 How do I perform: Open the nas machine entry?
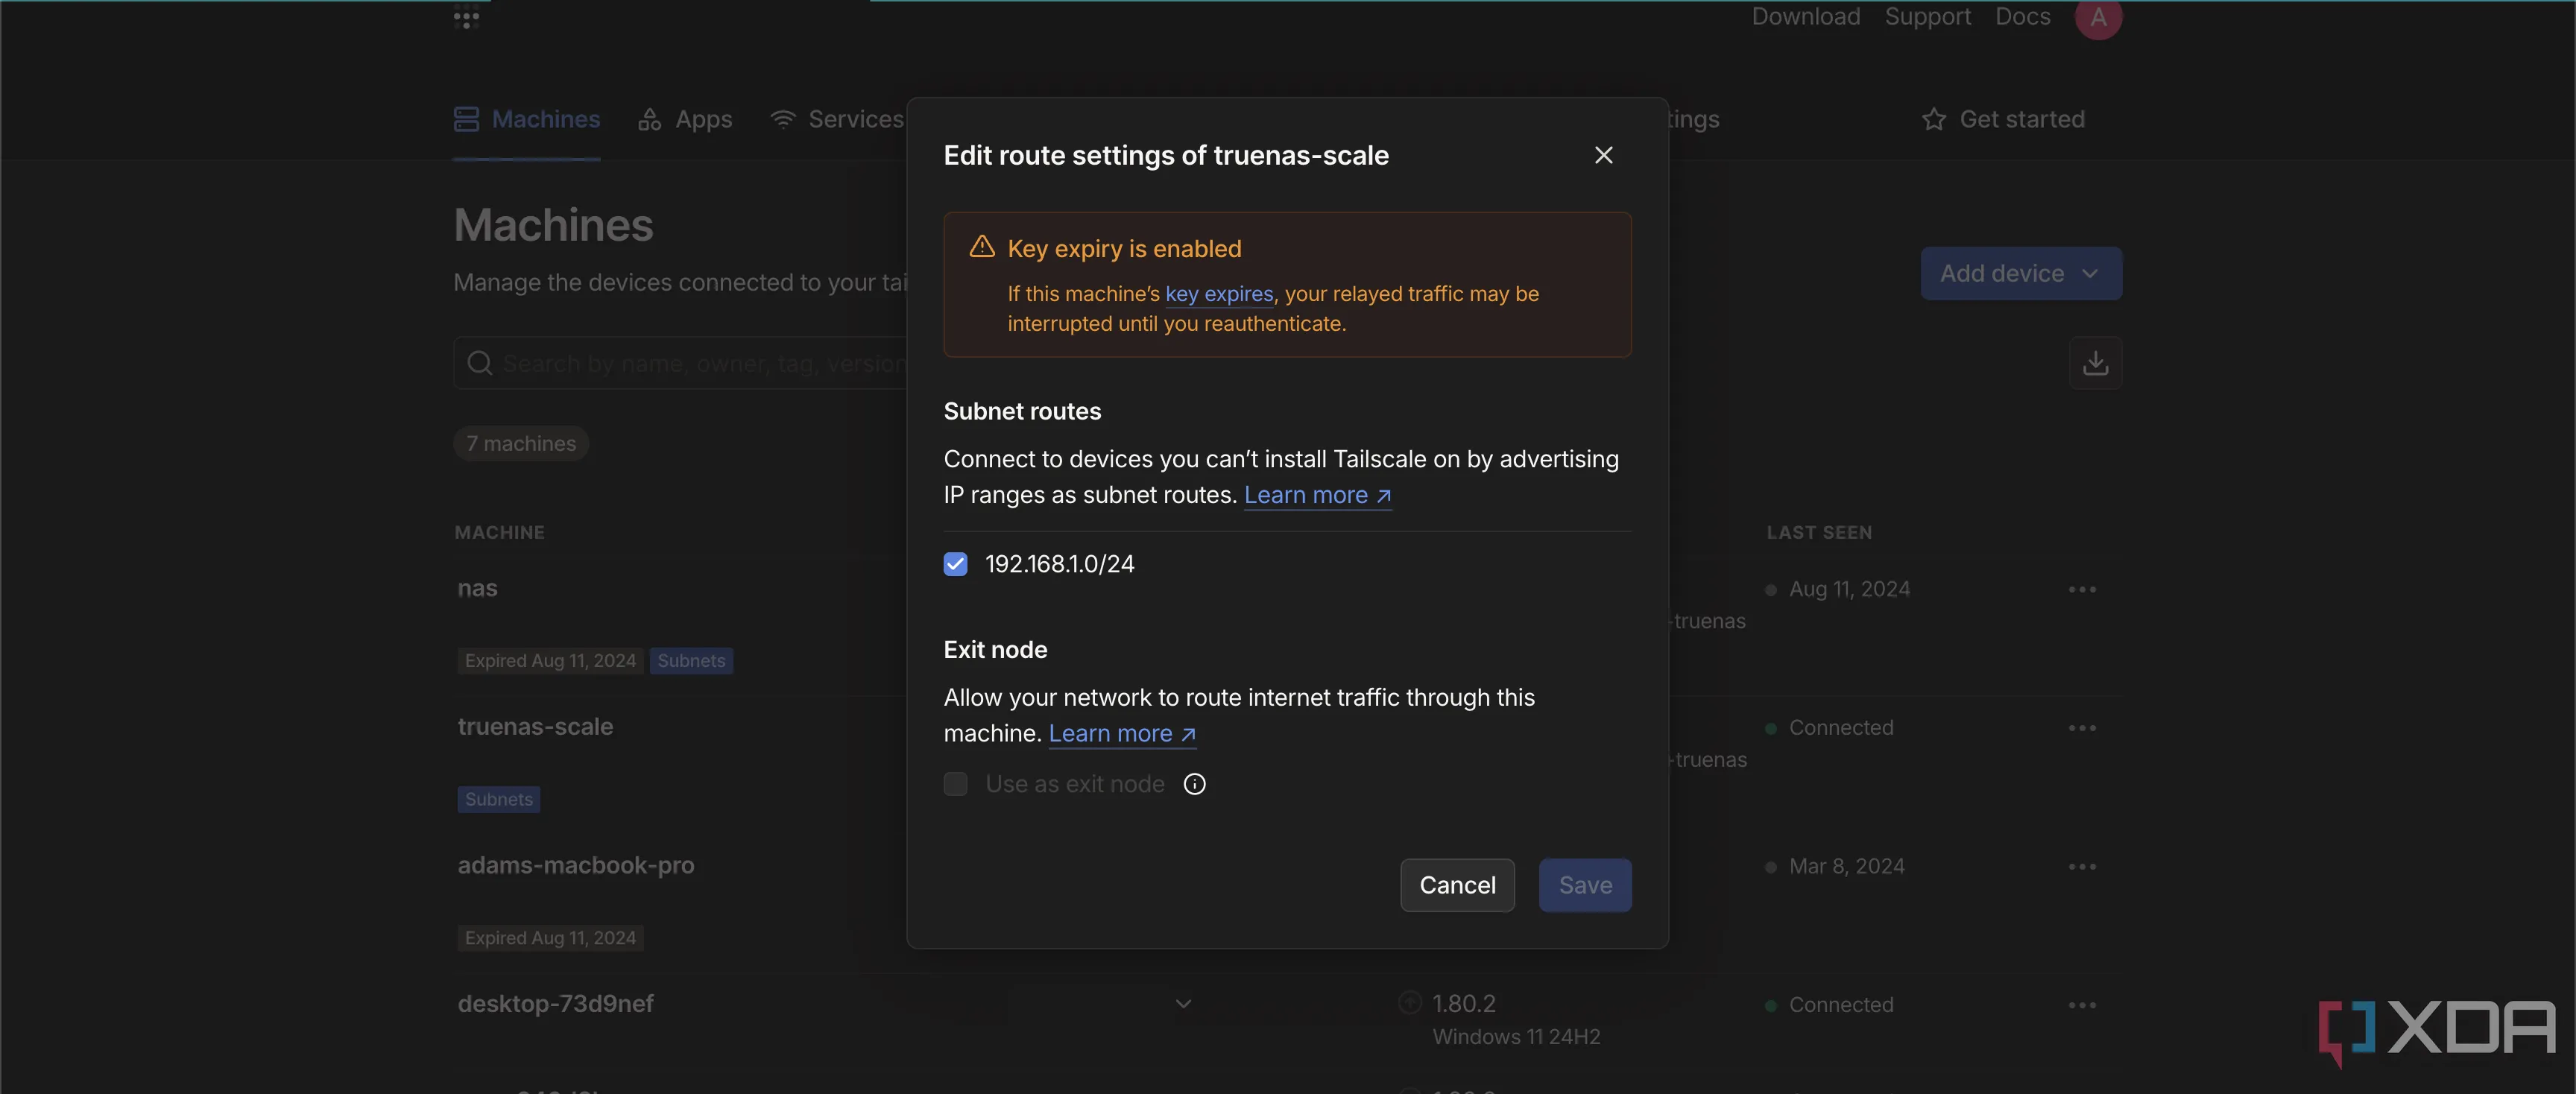pos(477,588)
